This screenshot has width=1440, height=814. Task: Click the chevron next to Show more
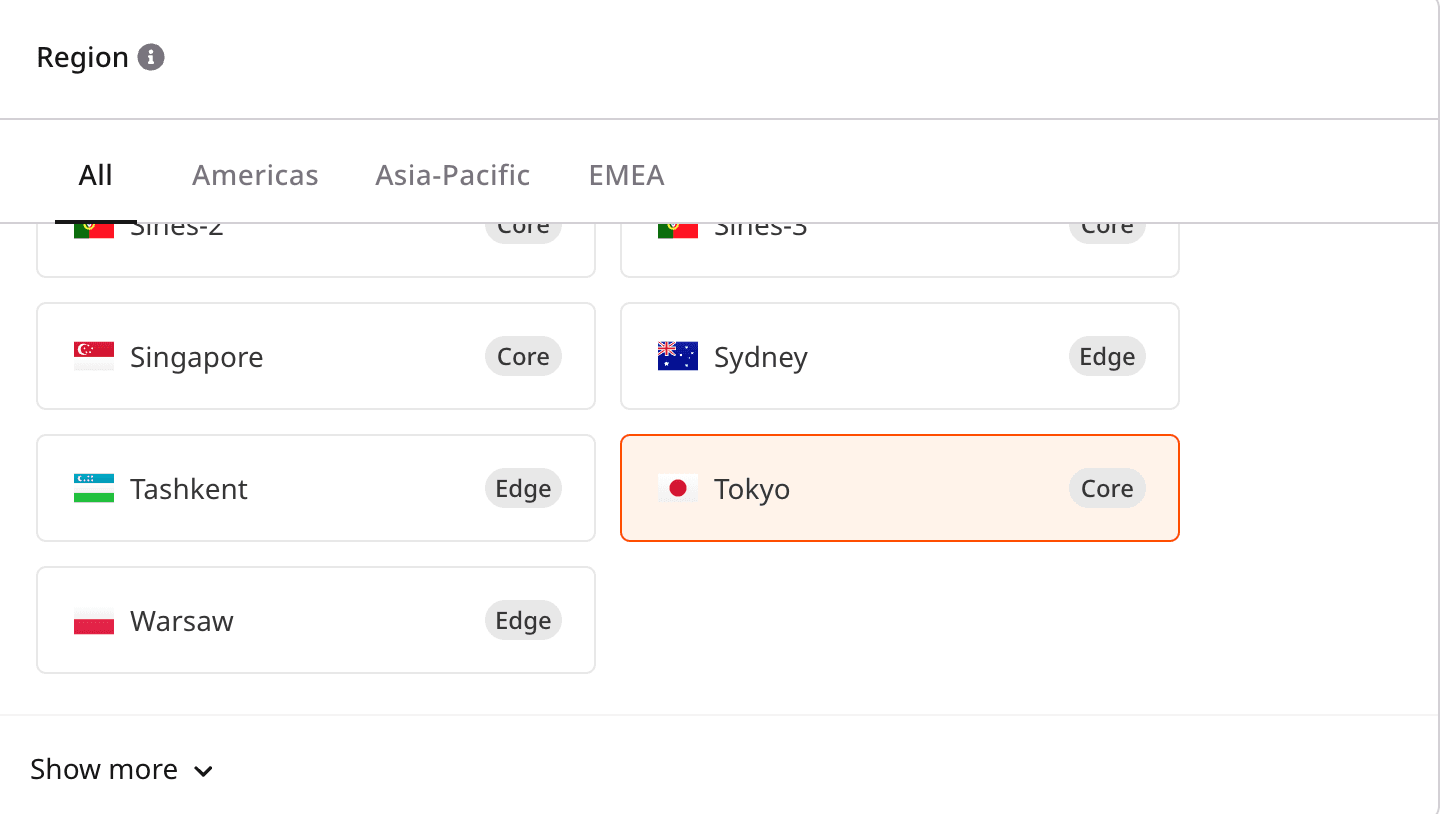click(x=203, y=771)
